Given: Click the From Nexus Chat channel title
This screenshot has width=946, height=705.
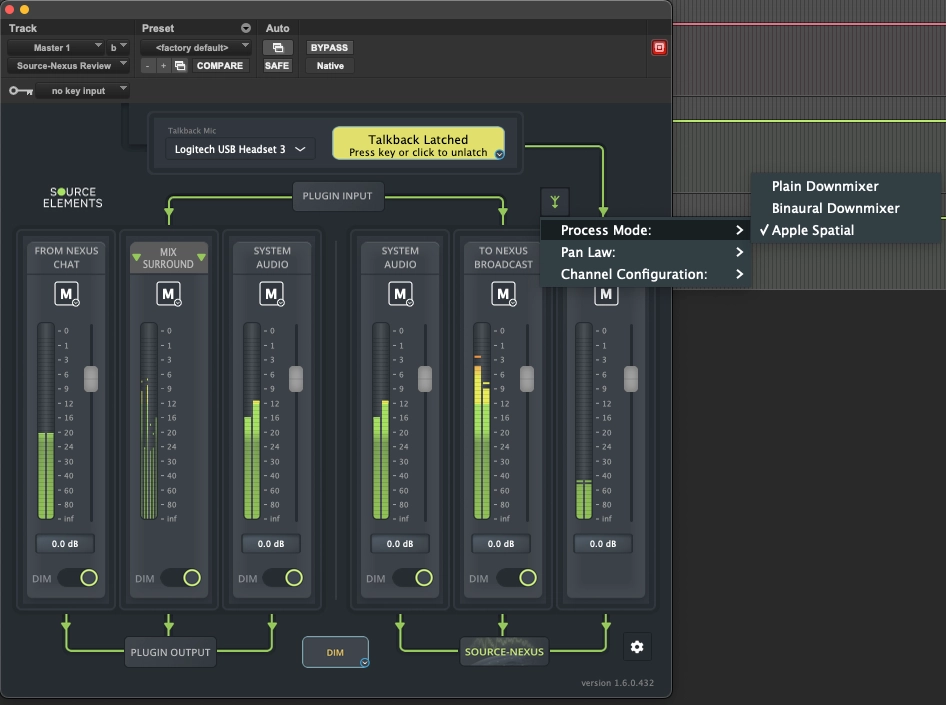Looking at the screenshot, I should (66, 258).
